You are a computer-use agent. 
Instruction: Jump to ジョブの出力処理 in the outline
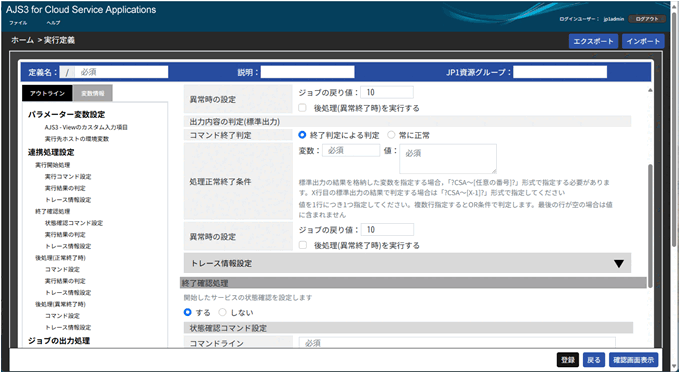(59, 341)
